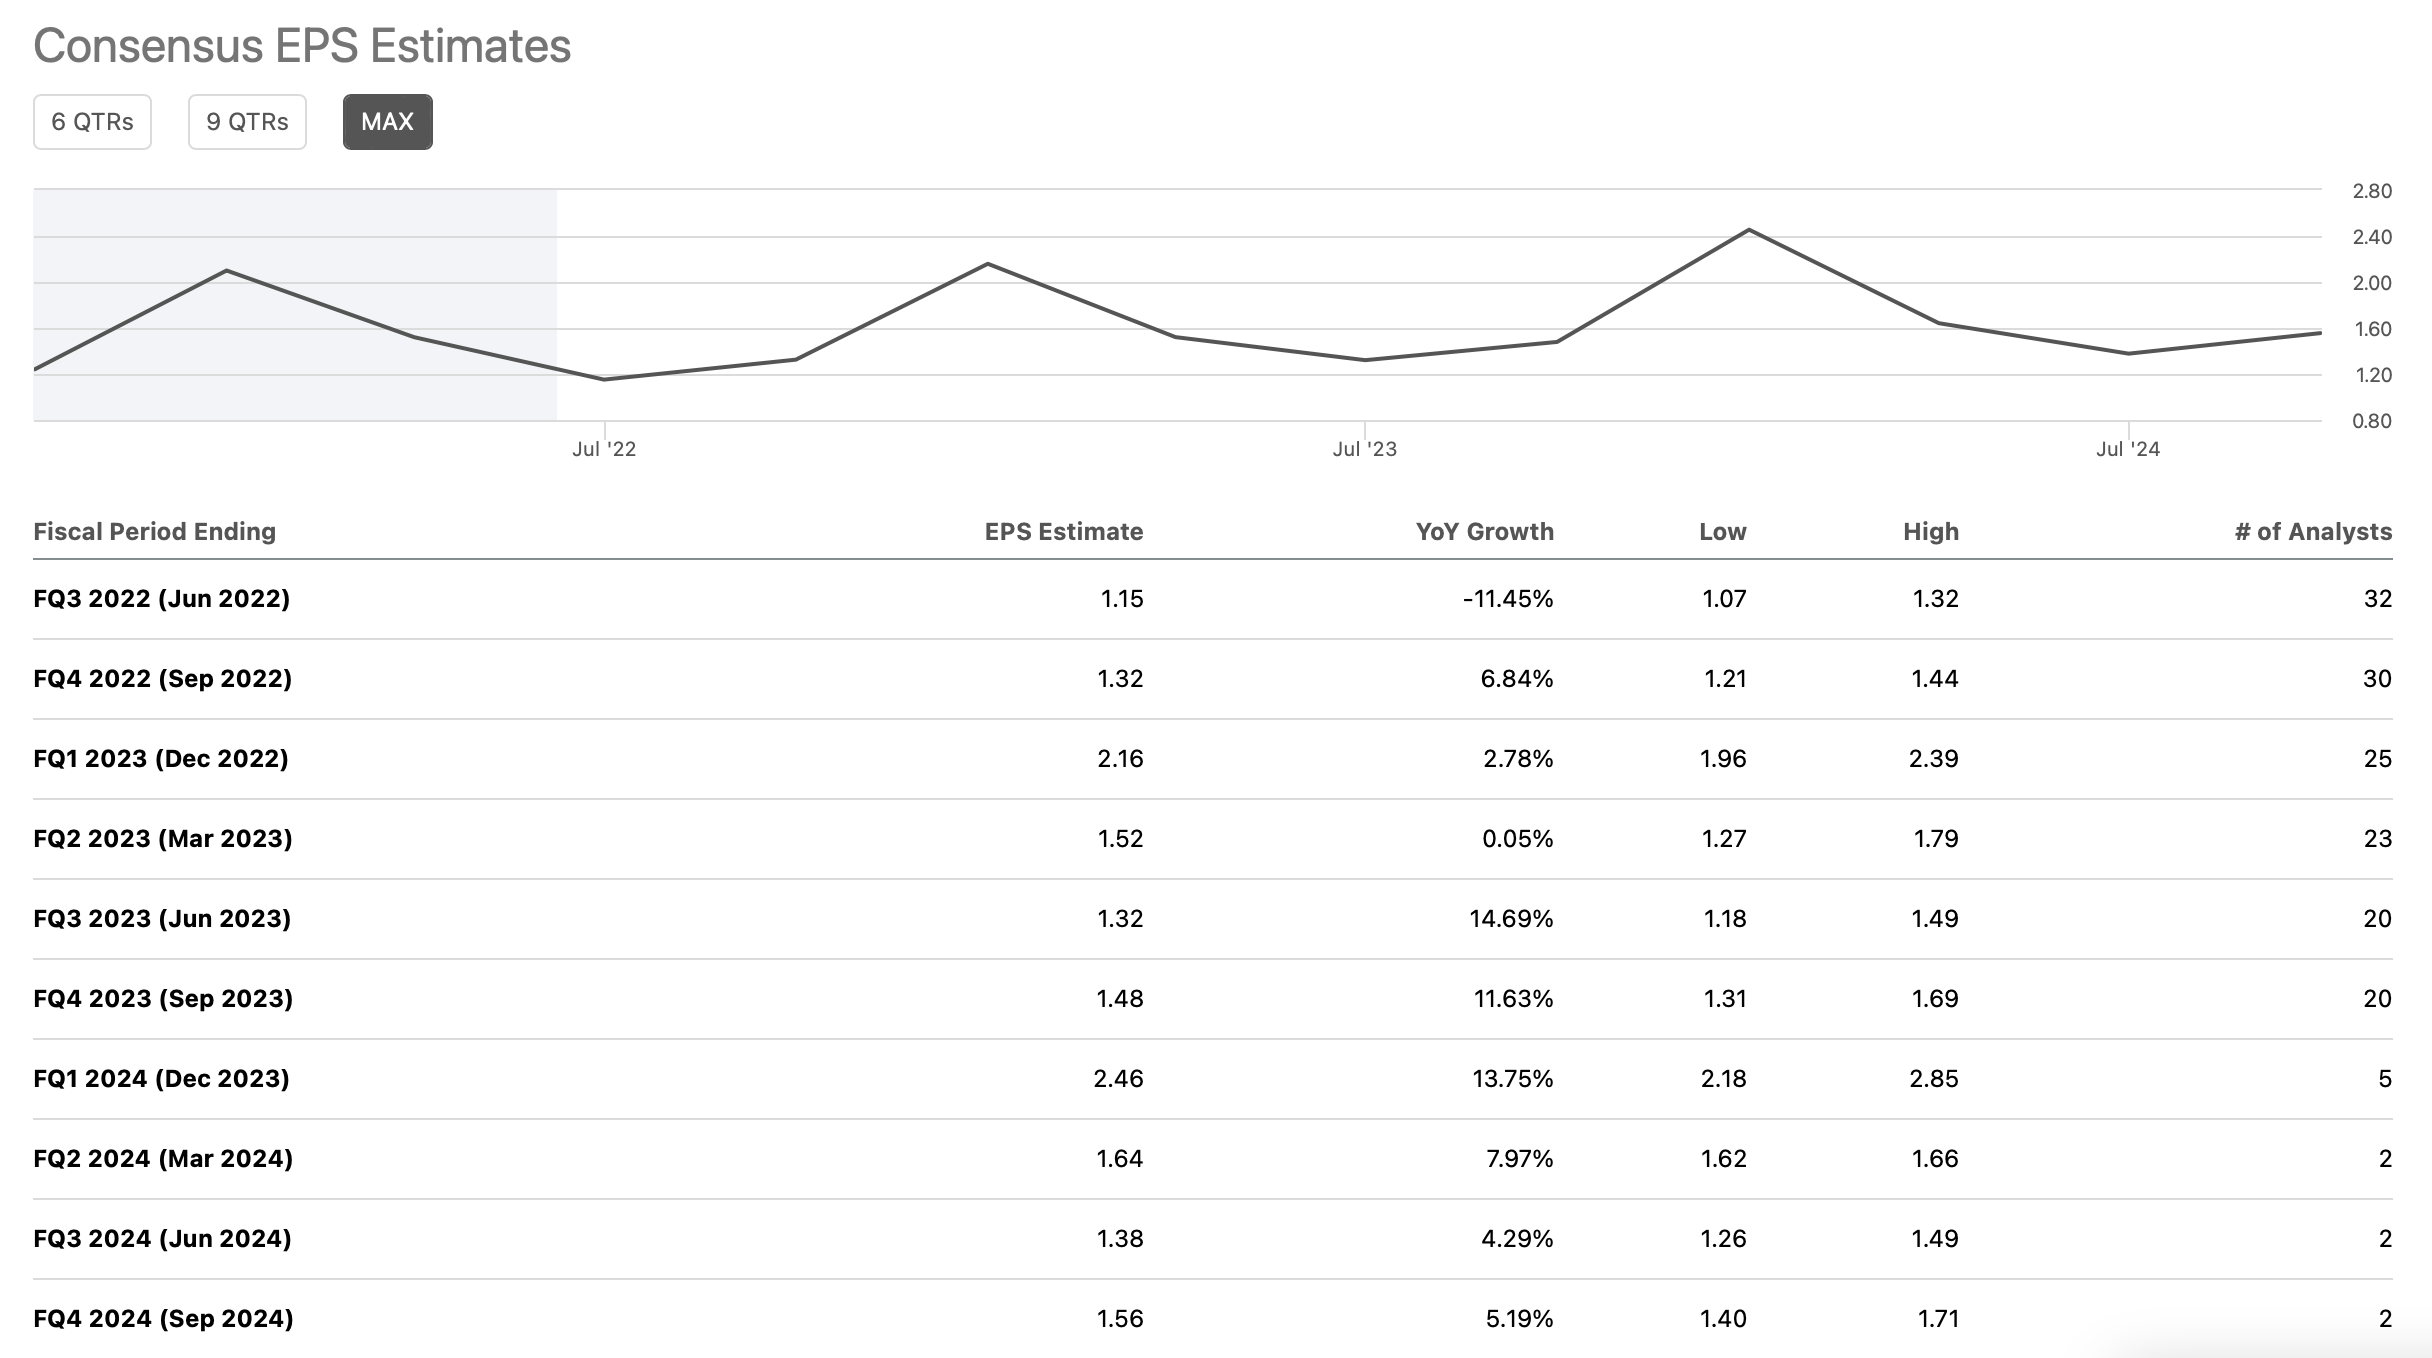Select the 6 QTRs view button
Image resolution: width=2432 pixels, height=1358 pixels.
tap(92, 121)
